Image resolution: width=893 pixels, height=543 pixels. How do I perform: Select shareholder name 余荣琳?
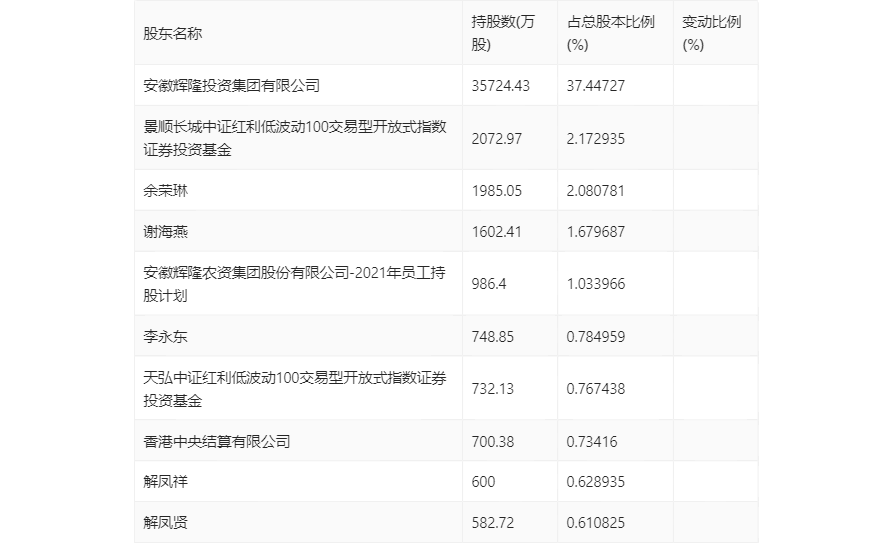coord(165,190)
